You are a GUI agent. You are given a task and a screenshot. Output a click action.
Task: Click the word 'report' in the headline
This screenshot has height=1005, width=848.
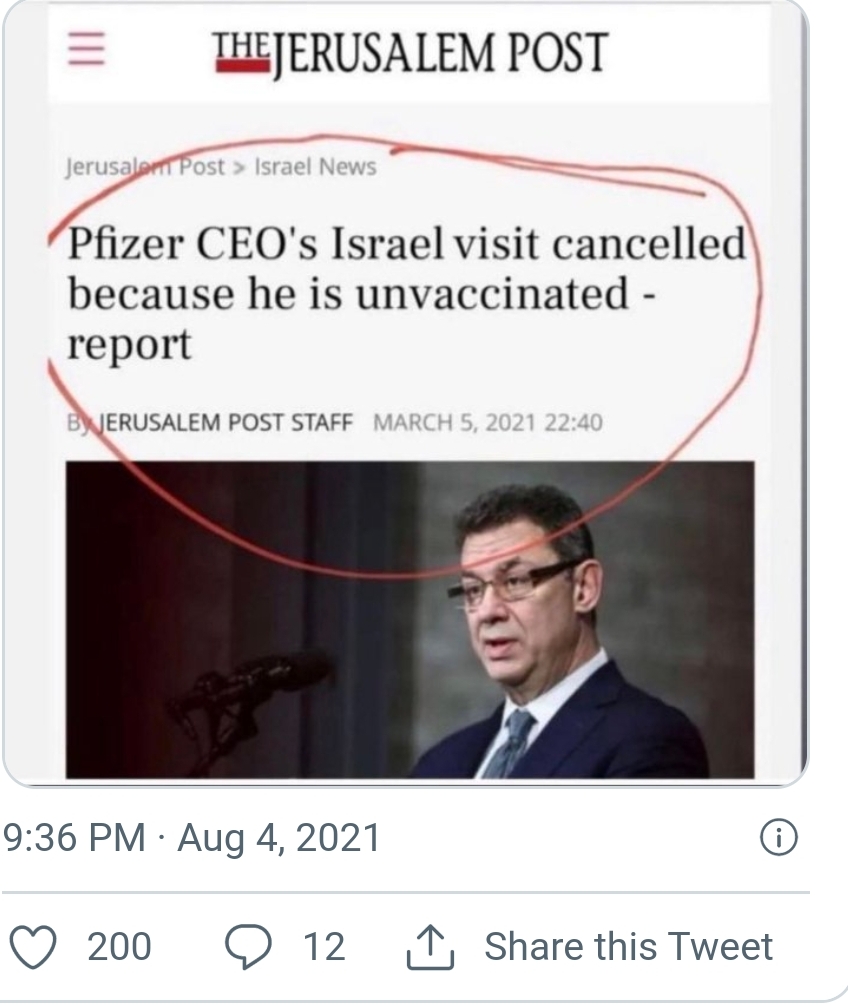pos(129,345)
